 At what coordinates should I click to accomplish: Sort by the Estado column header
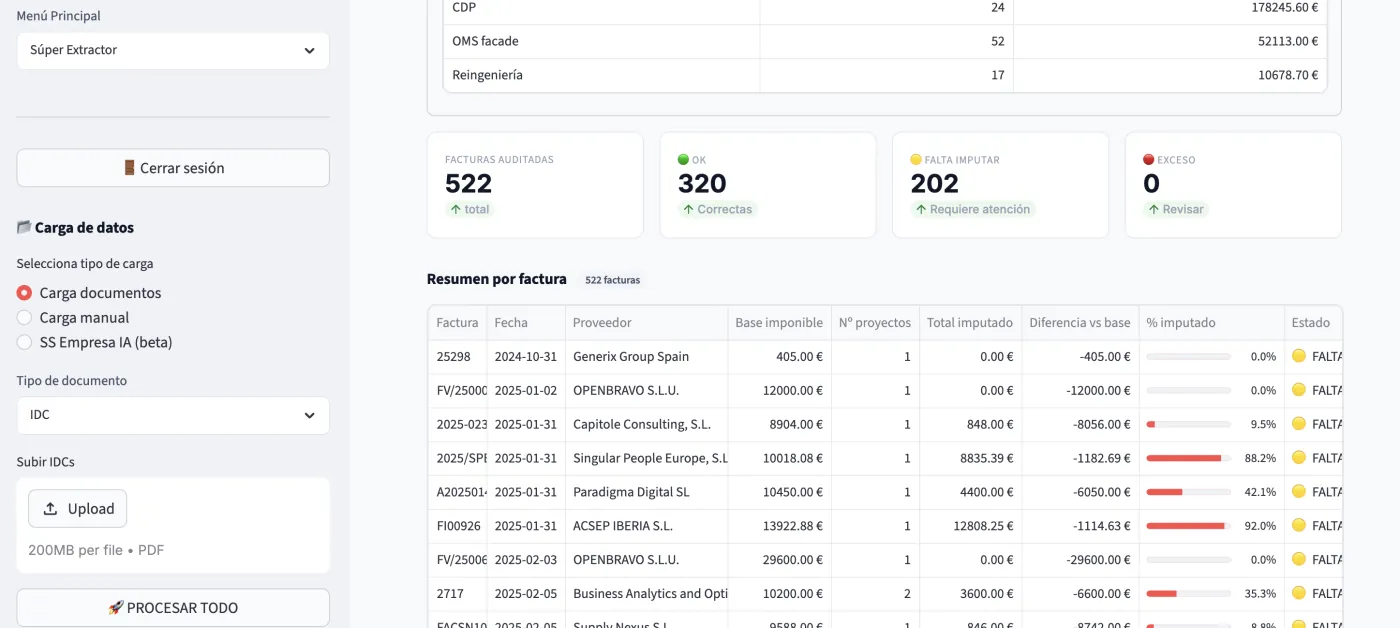(1313, 323)
